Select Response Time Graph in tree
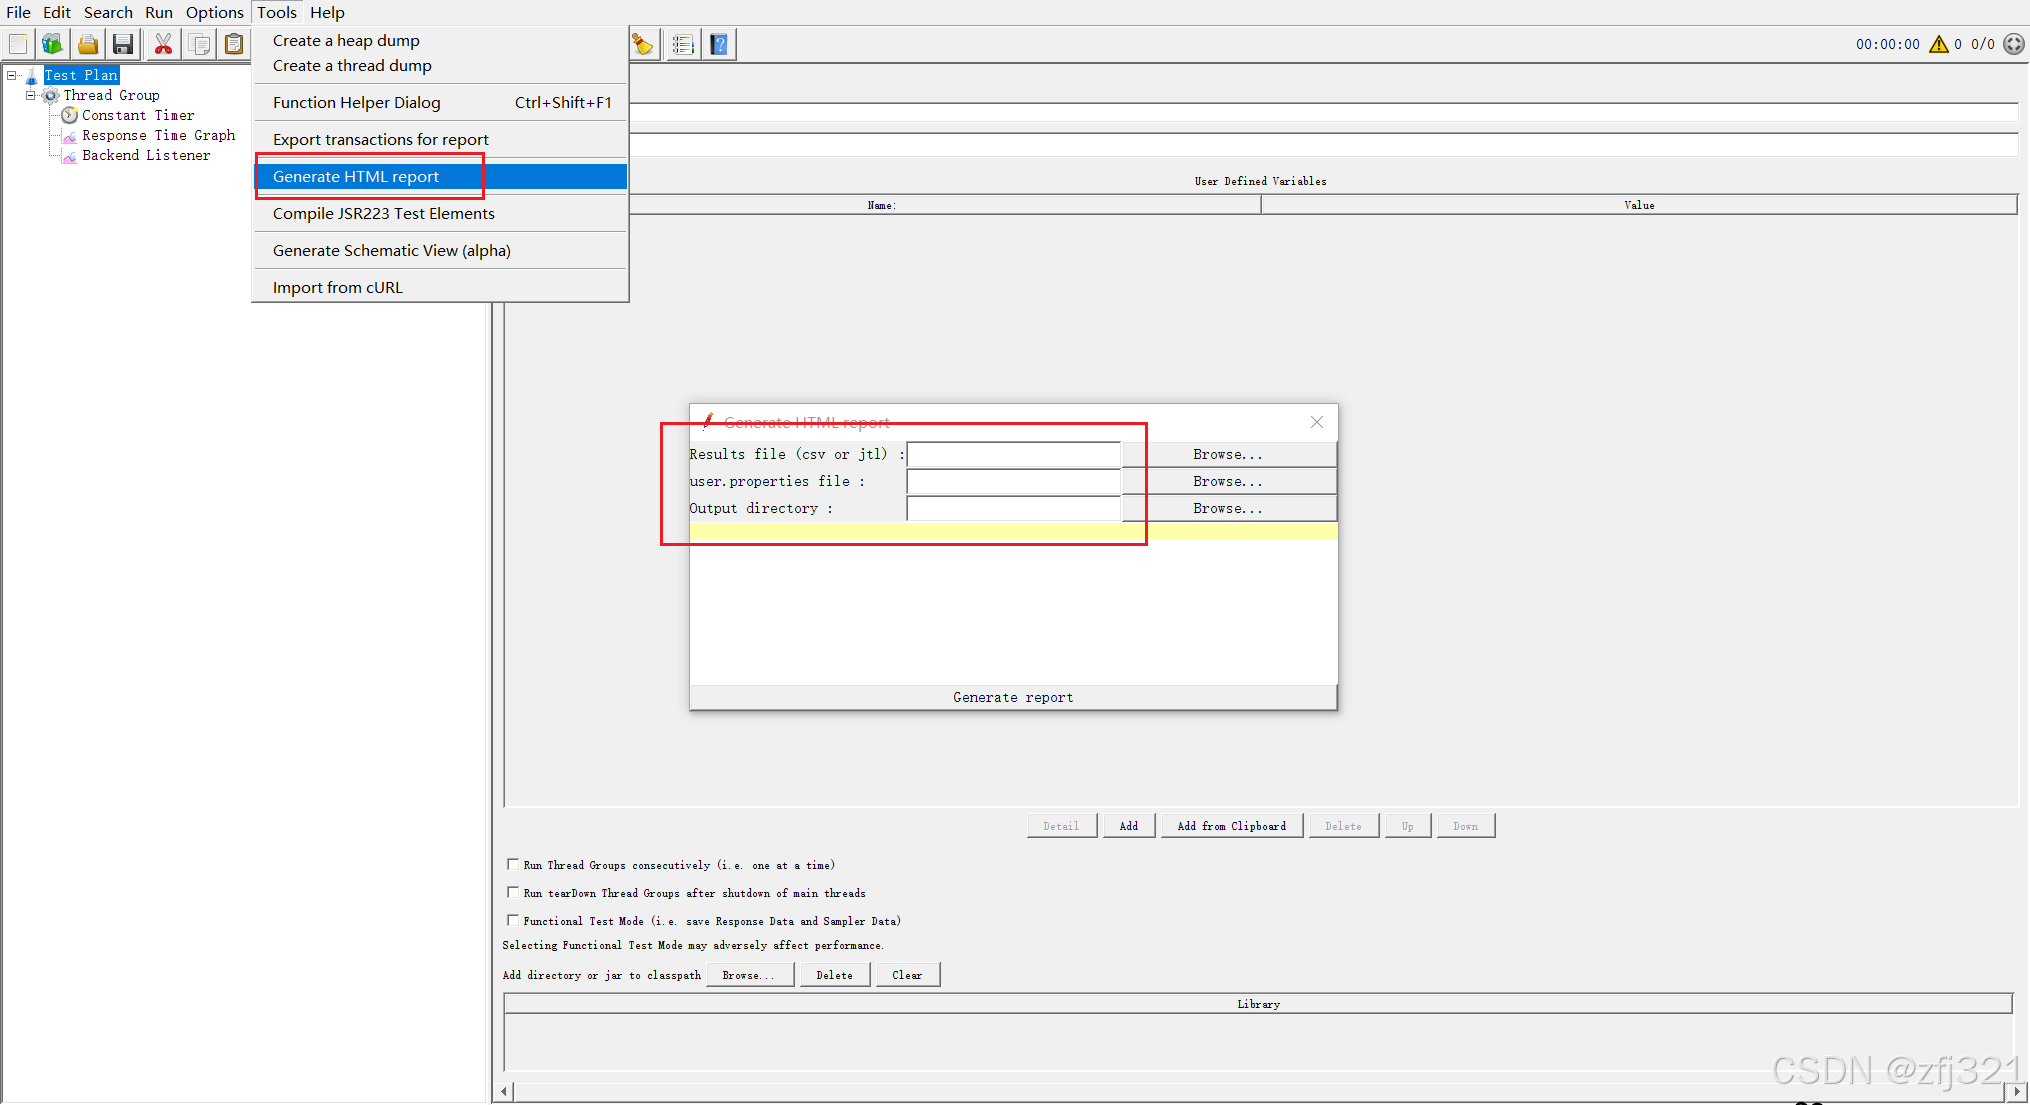 pos(158,135)
